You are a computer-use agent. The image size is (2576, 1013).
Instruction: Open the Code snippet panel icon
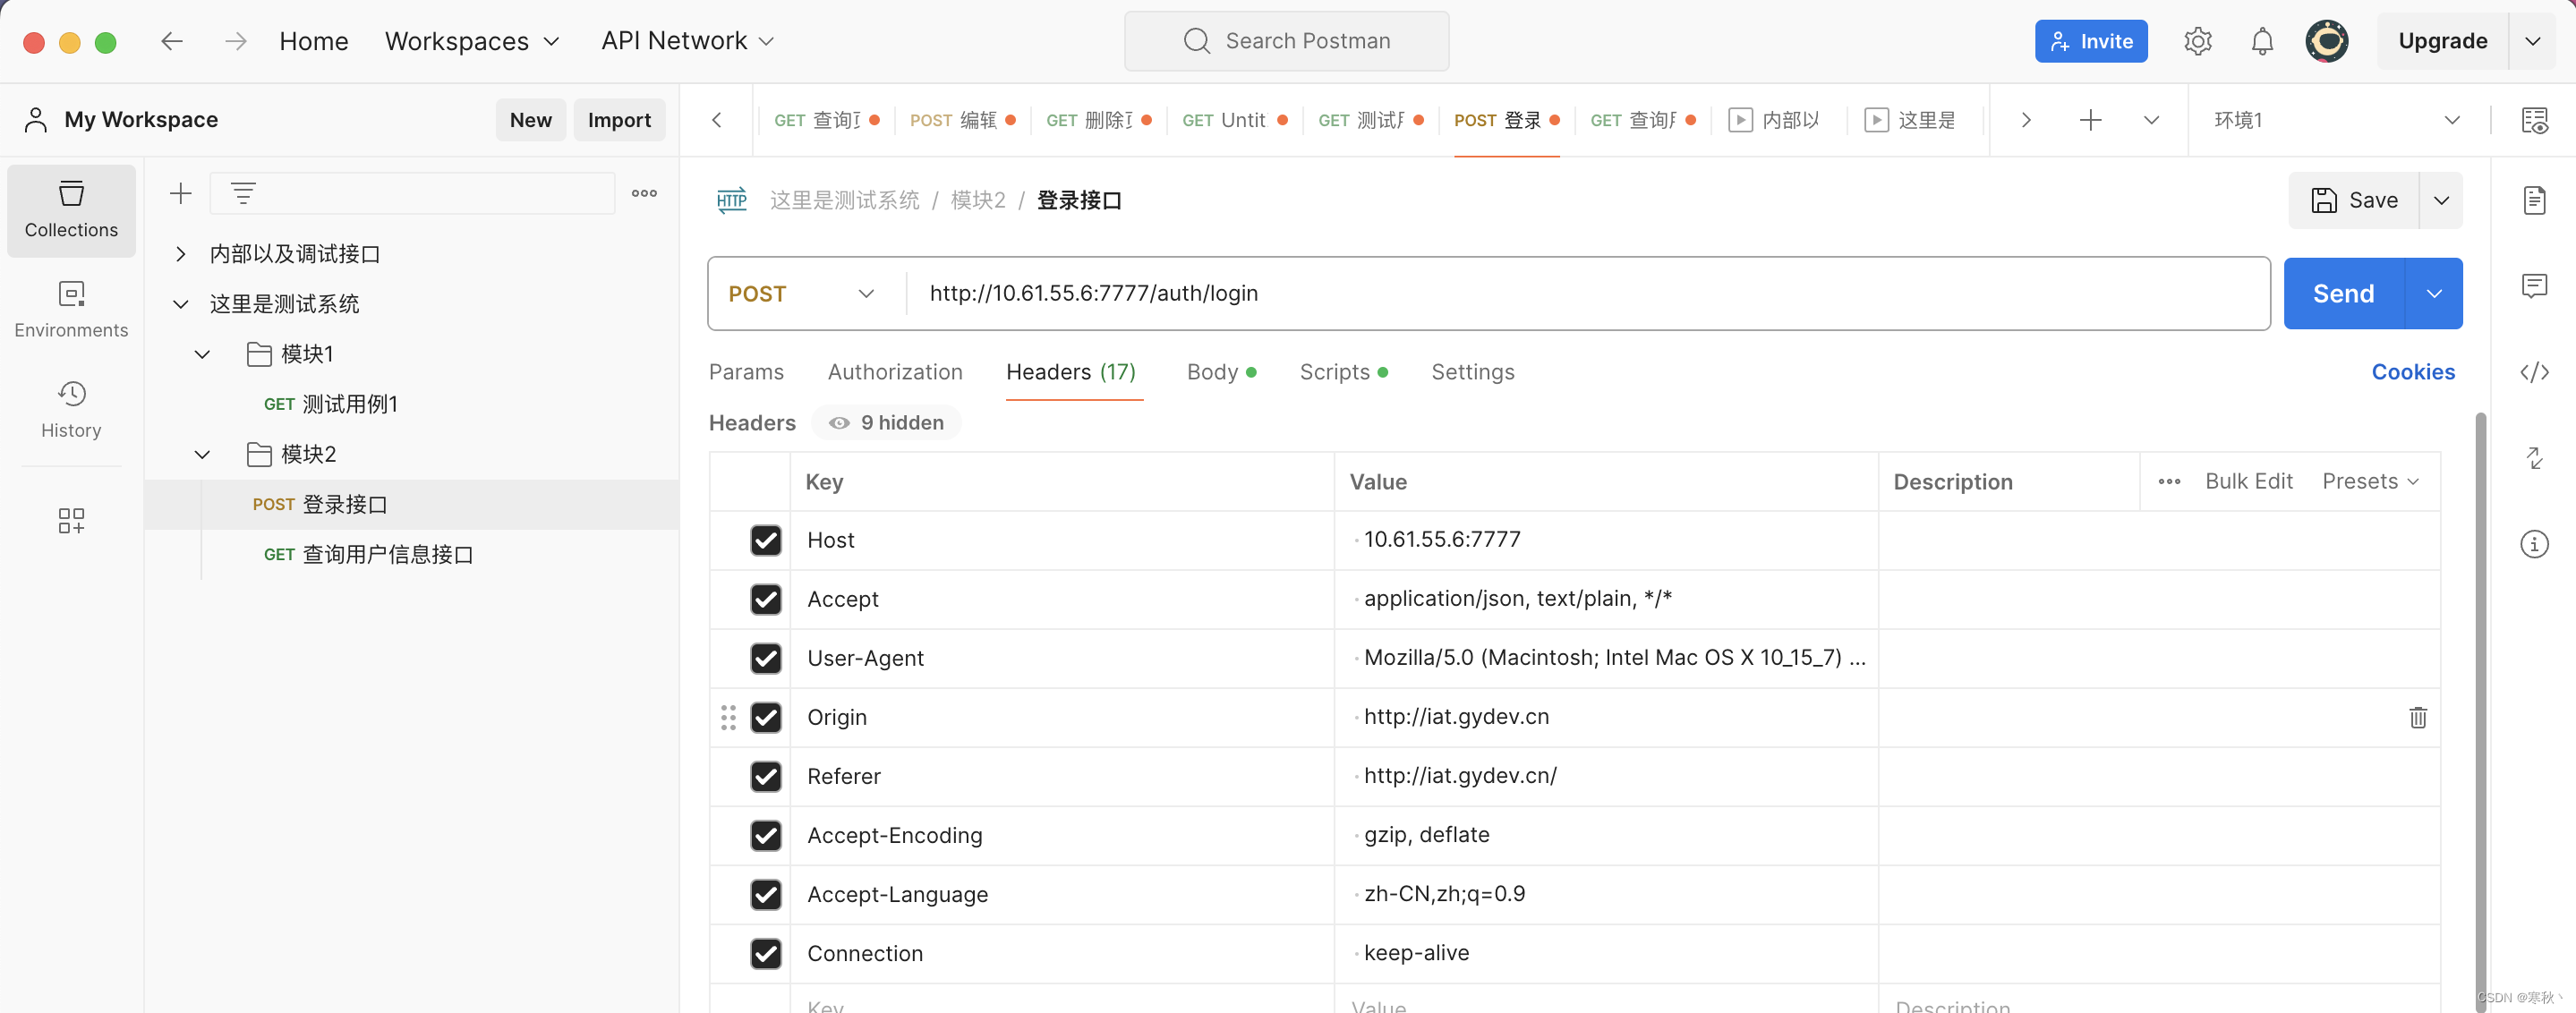coord(2536,371)
